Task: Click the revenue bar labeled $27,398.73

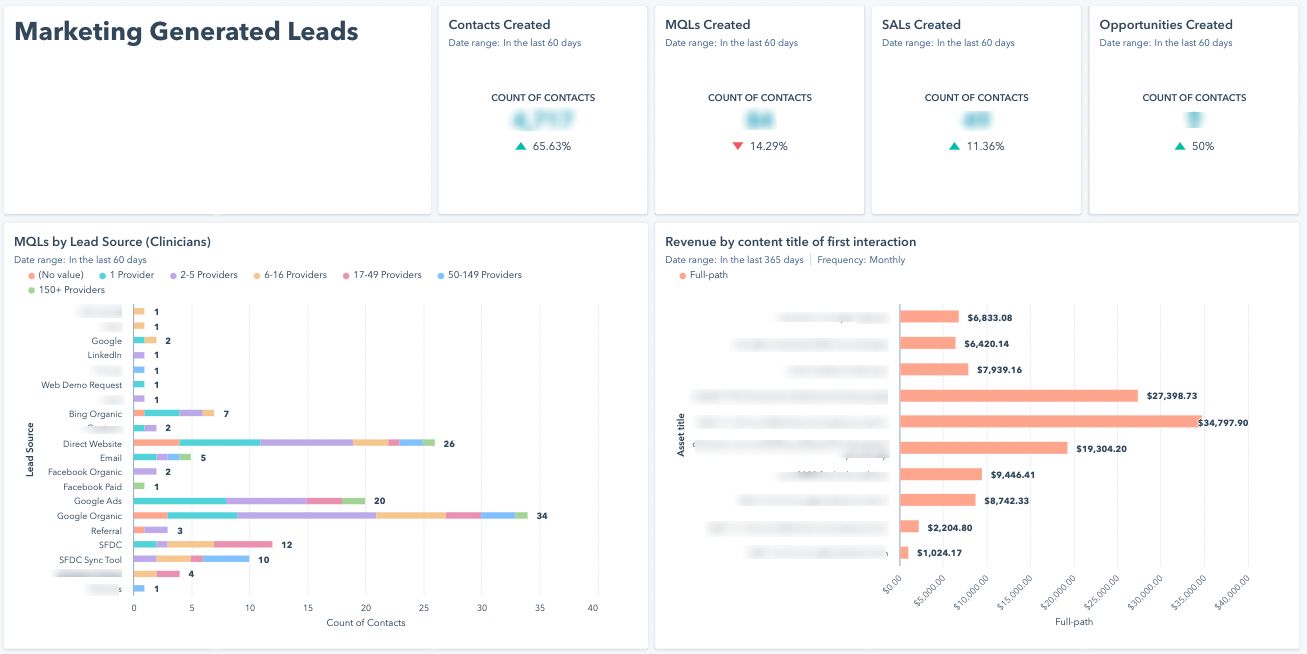Action: click(1019, 396)
